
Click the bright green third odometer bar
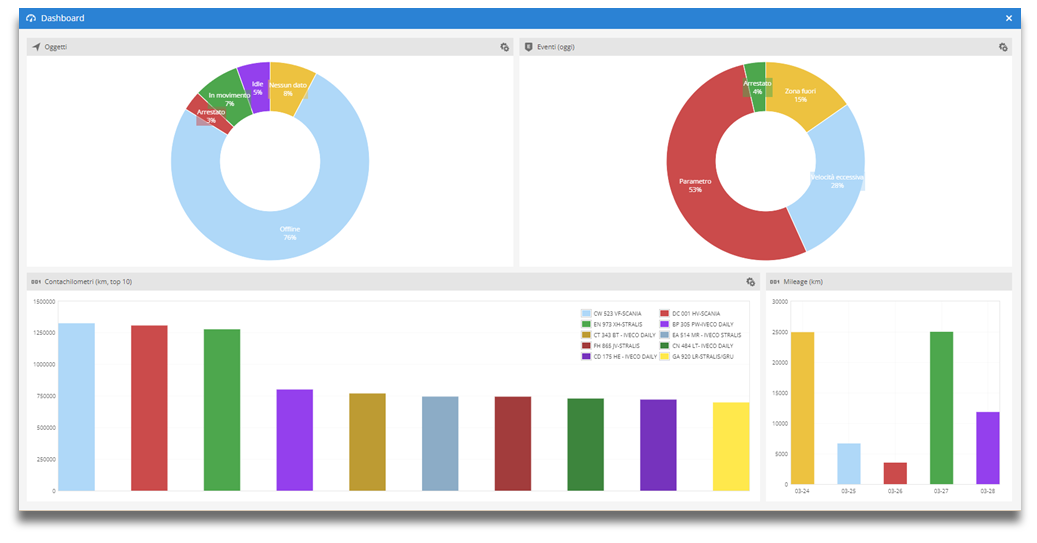click(x=222, y=410)
